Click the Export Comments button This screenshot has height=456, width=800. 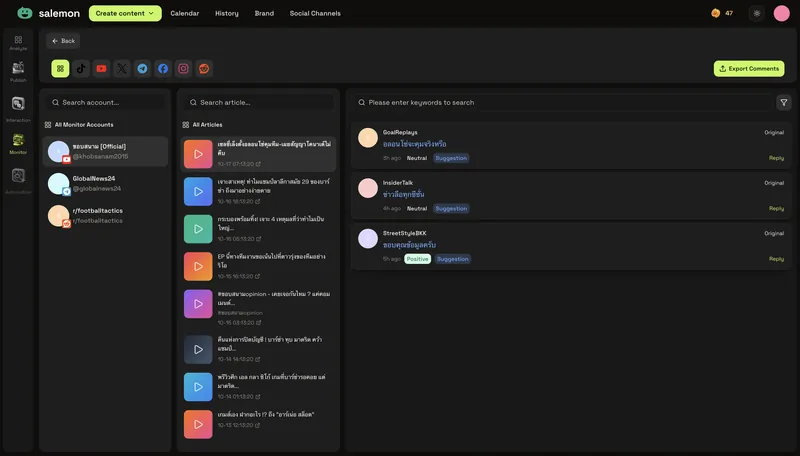[748, 68]
